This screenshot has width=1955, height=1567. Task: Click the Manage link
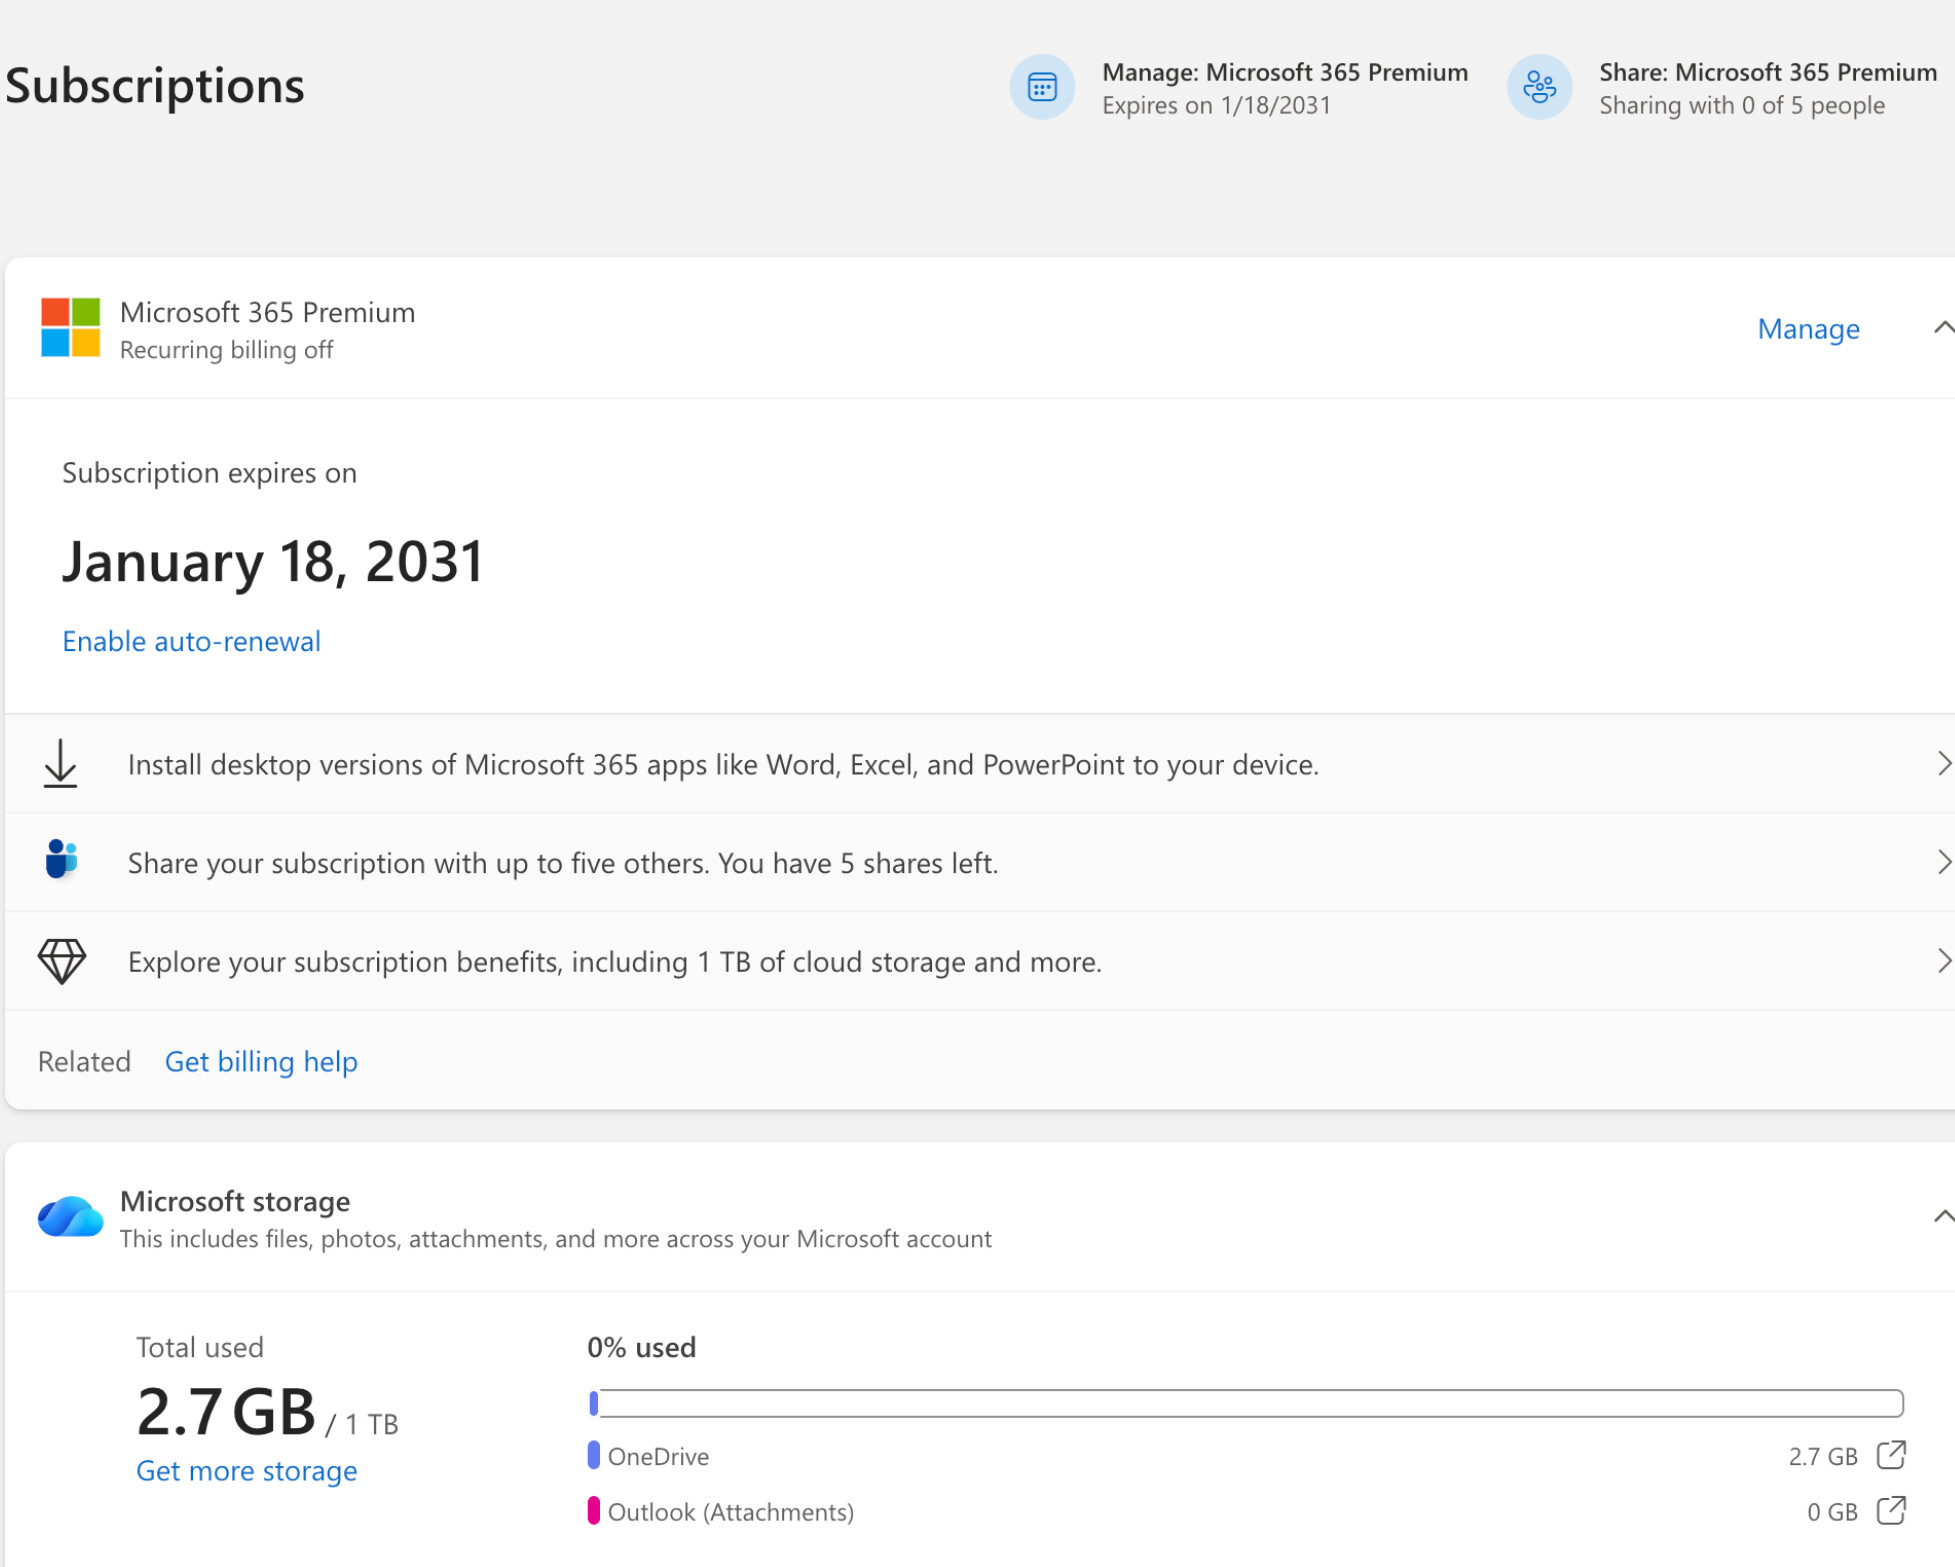click(x=1807, y=329)
